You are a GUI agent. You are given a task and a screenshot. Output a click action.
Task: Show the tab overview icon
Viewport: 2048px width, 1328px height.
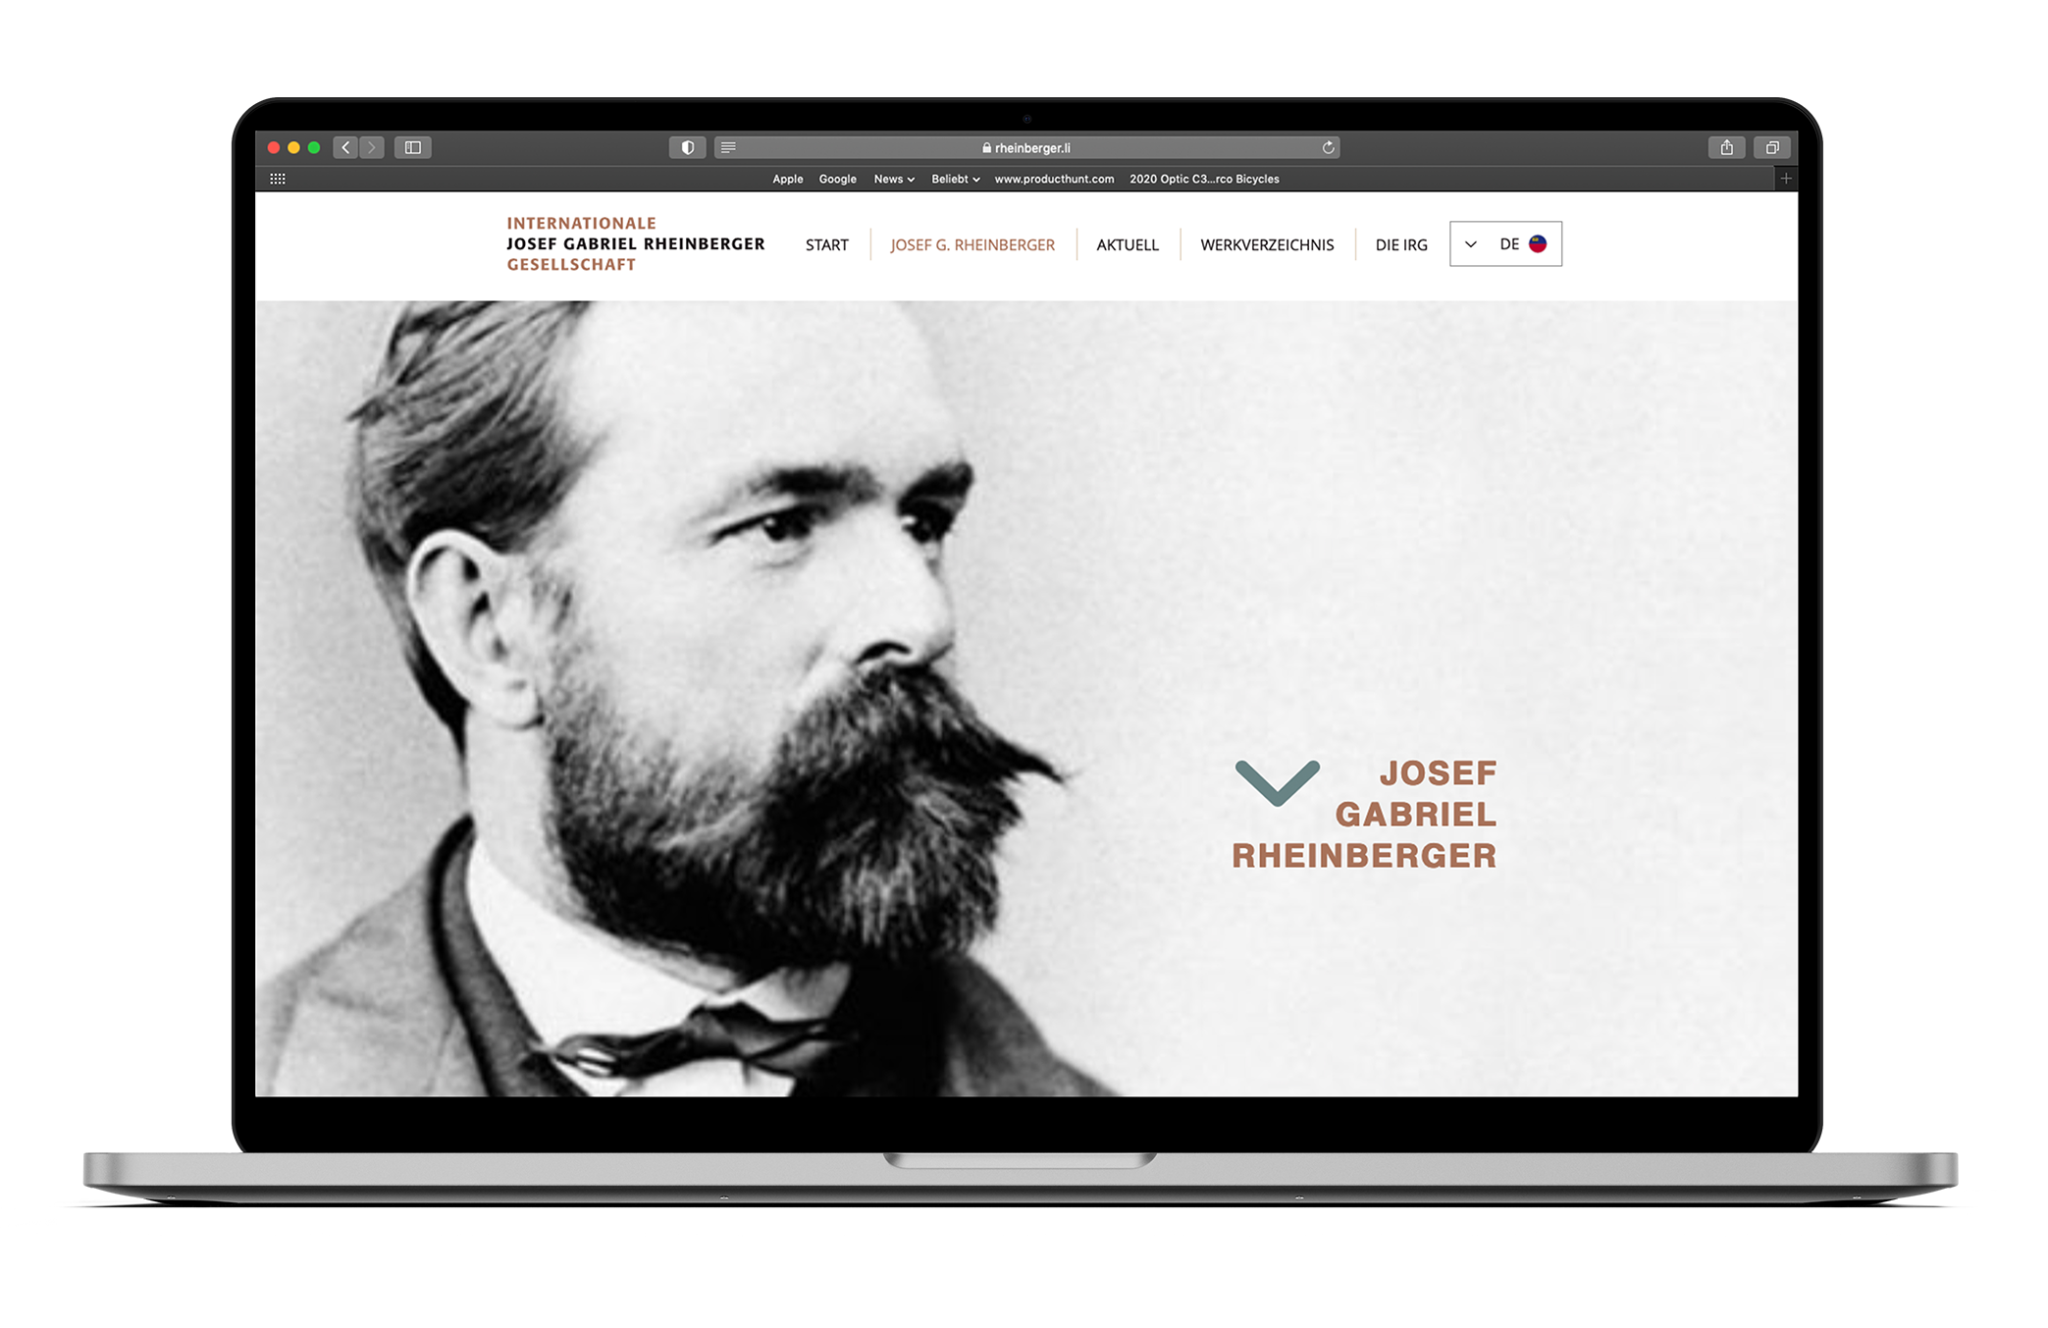1772,148
